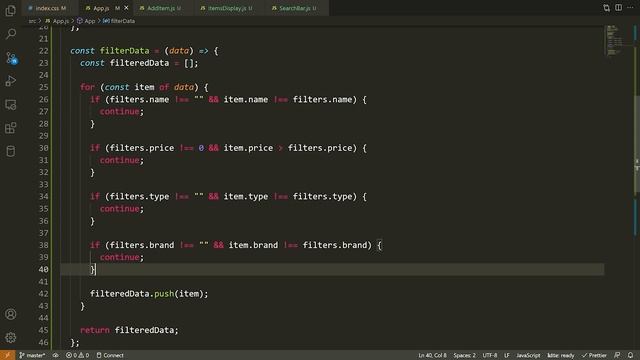
Task: Click App.js in the breadcrumb
Action: (x=61, y=21)
